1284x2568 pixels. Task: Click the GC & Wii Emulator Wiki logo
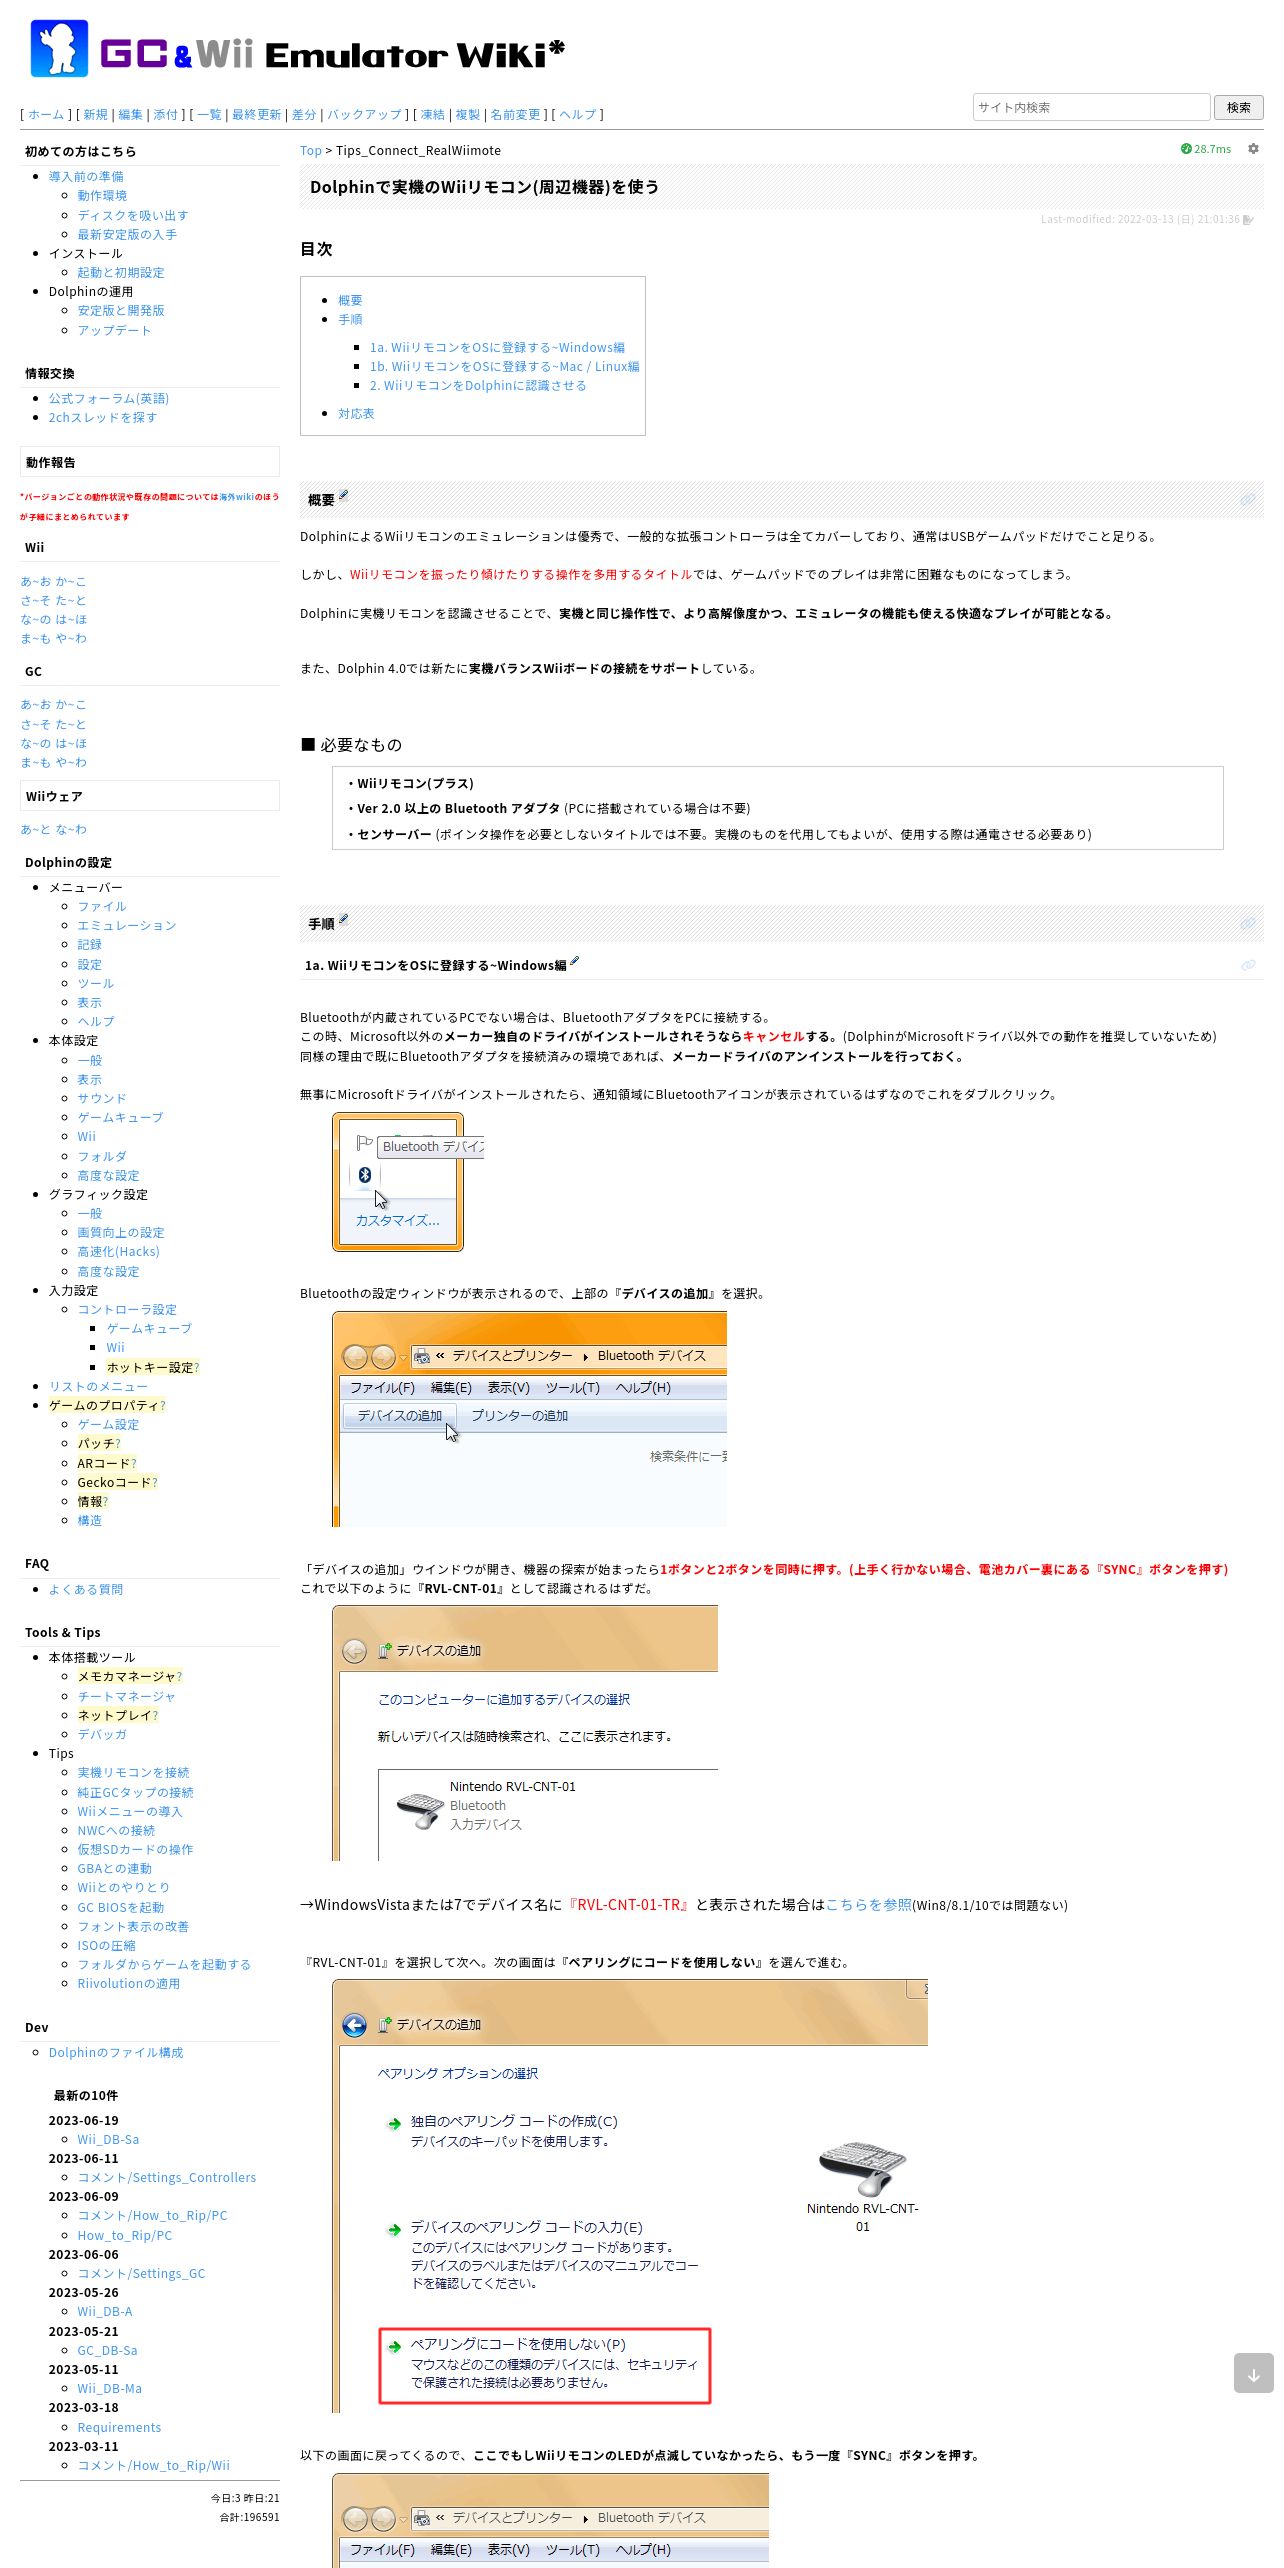(297, 49)
